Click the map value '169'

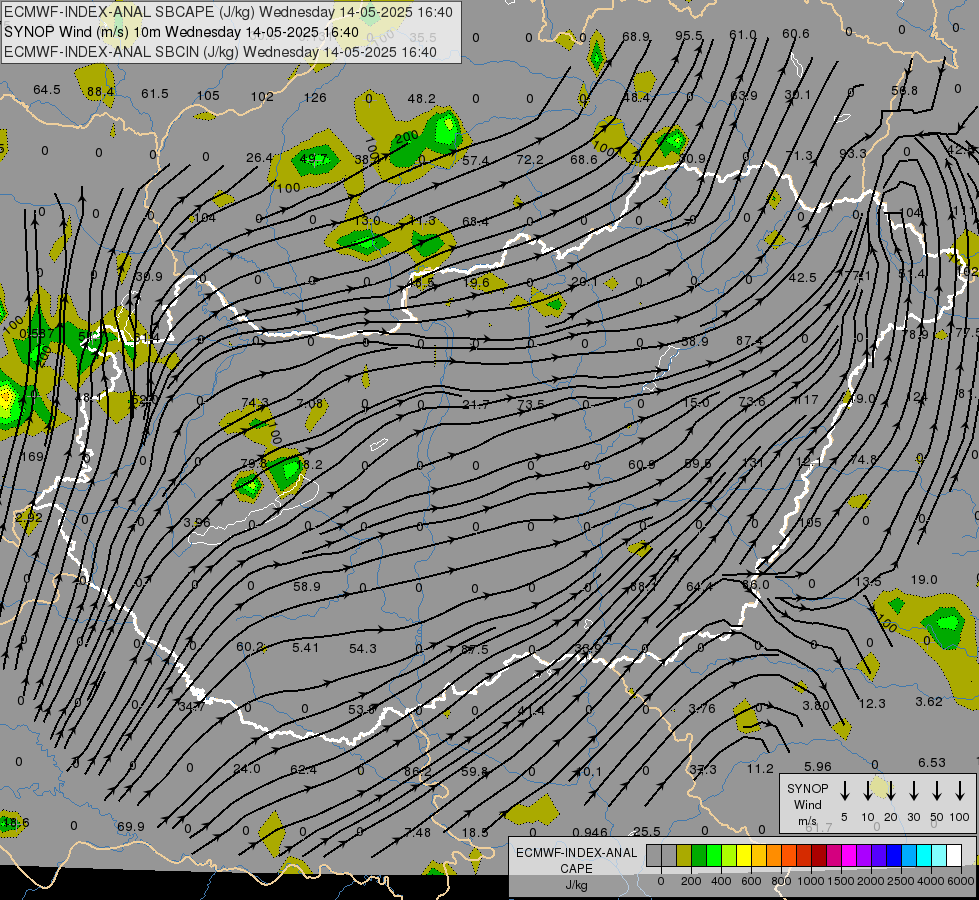[32, 457]
